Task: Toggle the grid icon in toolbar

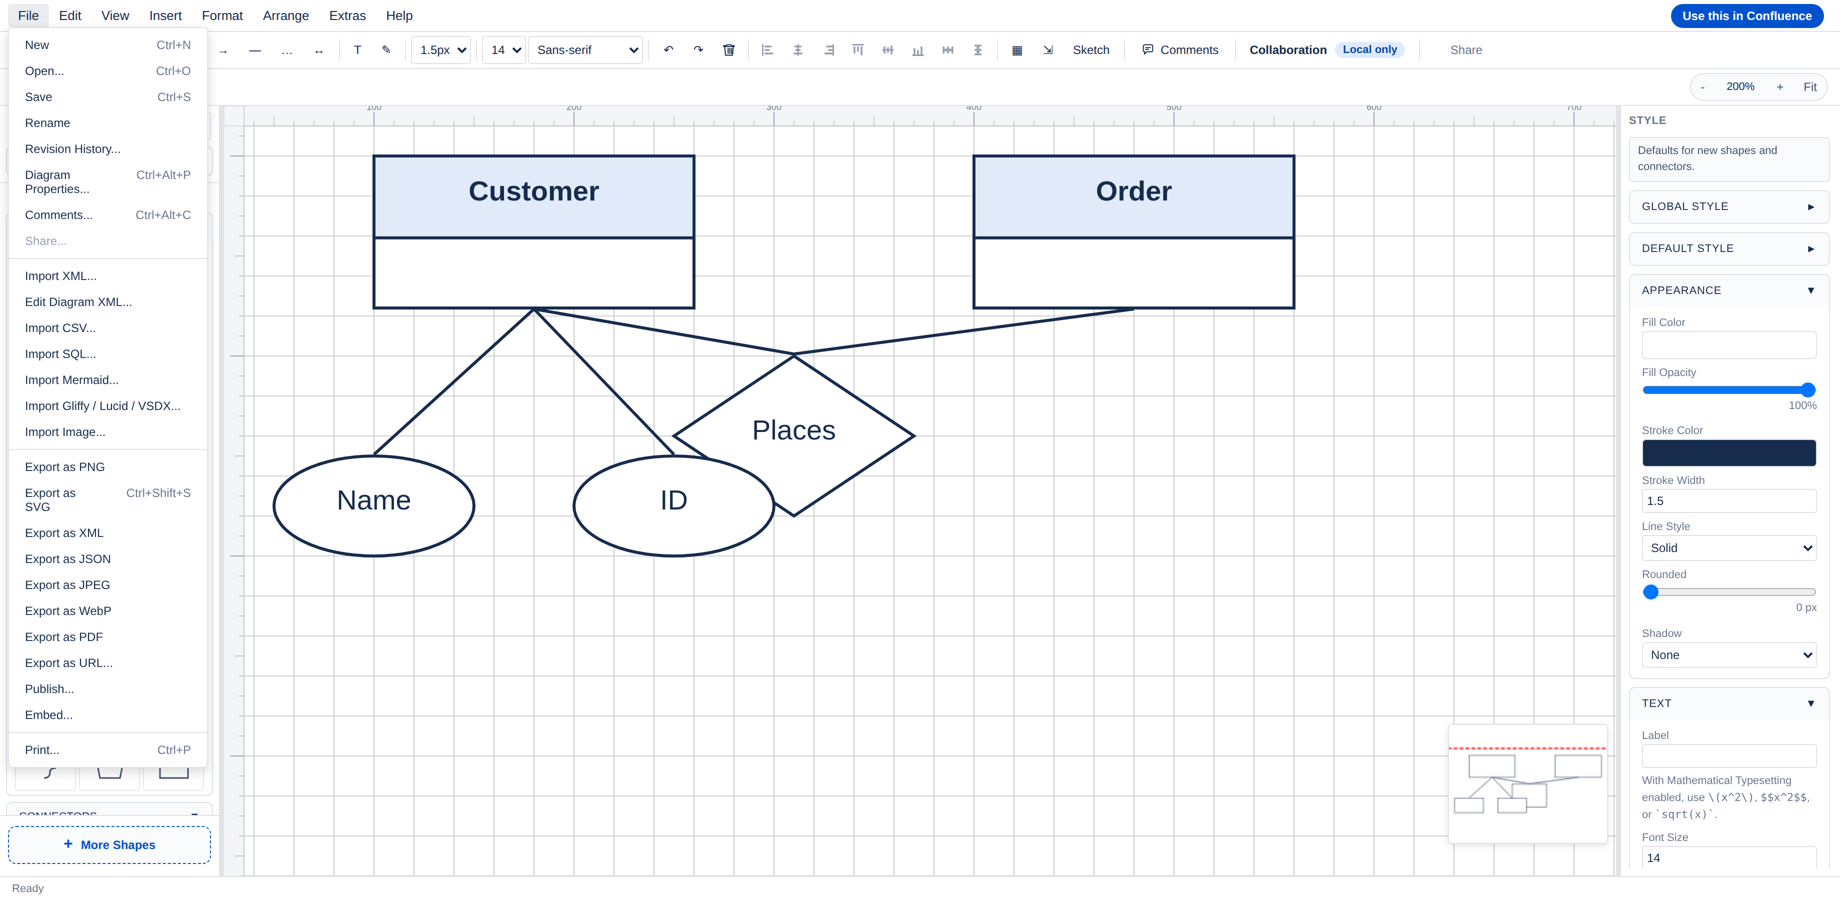Action: point(1017,50)
